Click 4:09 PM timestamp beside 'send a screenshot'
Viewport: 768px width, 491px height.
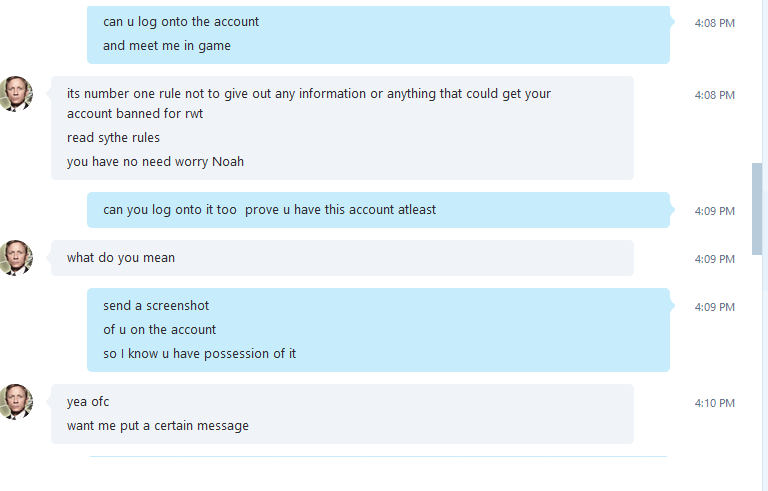(715, 307)
